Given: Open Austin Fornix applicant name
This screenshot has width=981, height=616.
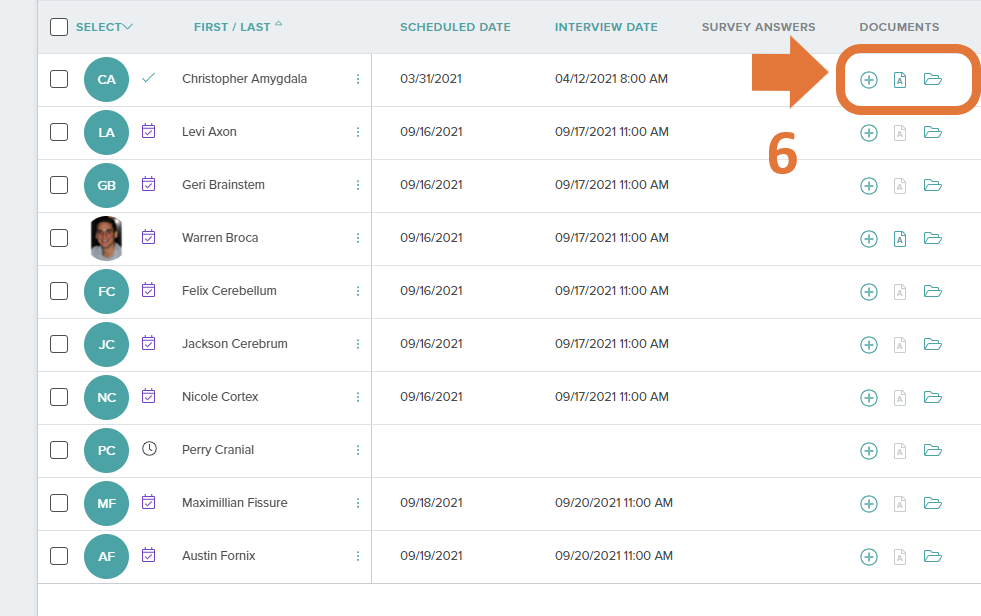Looking at the screenshot, I should [x=218, y=556].
